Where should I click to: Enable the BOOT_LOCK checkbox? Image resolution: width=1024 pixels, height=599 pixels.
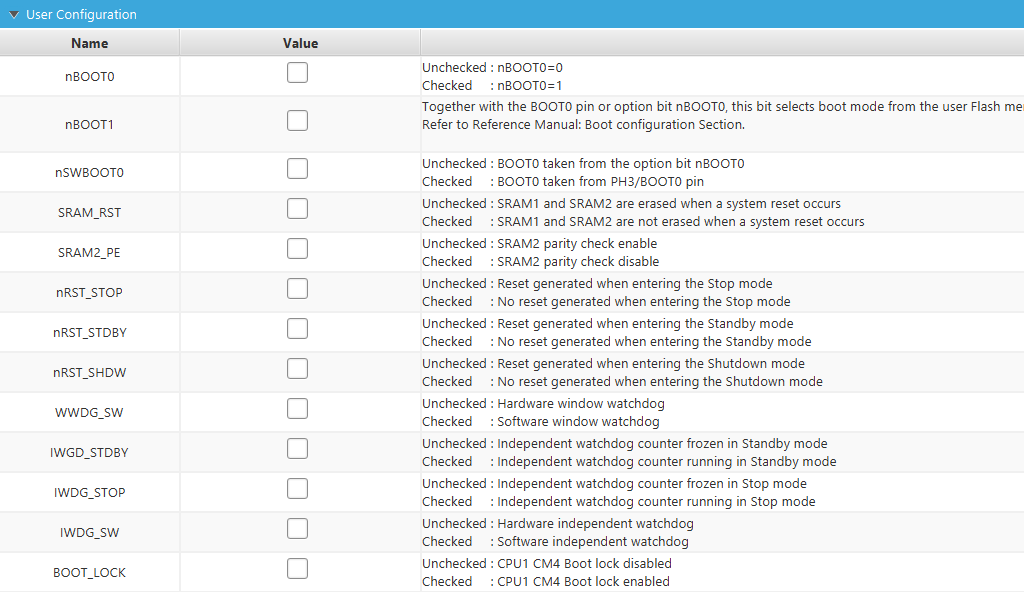(297, 569)
